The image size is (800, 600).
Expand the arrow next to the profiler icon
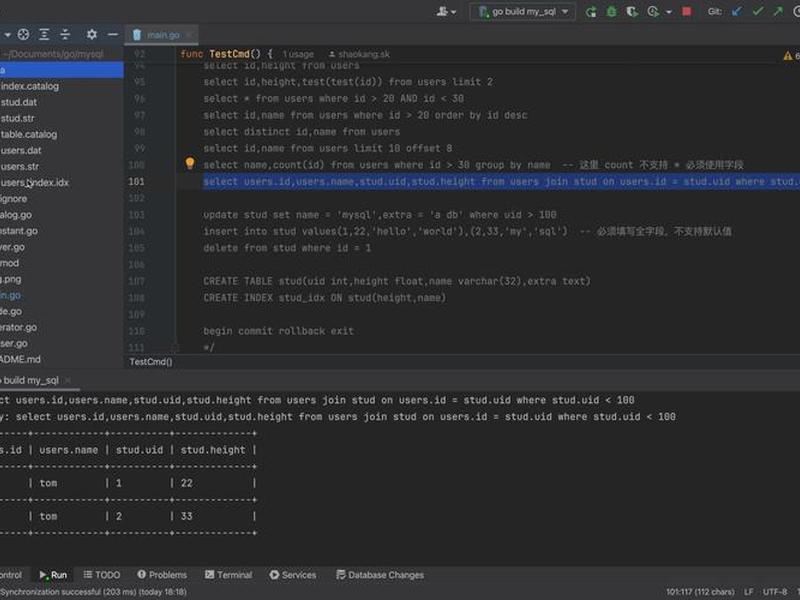(x=668, y=12)
